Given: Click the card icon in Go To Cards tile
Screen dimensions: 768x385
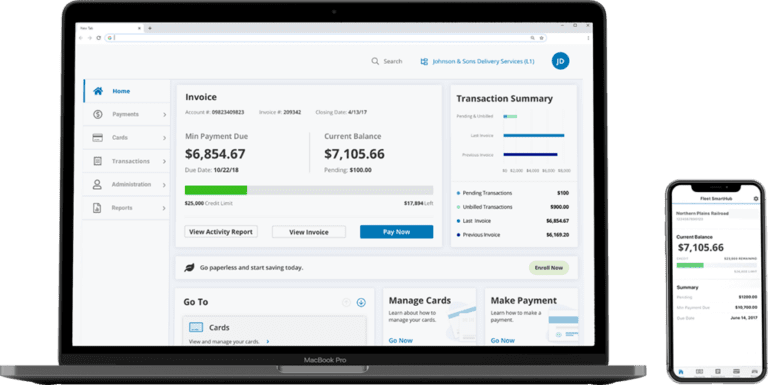Looking at the screenshot, I should 196,327.
